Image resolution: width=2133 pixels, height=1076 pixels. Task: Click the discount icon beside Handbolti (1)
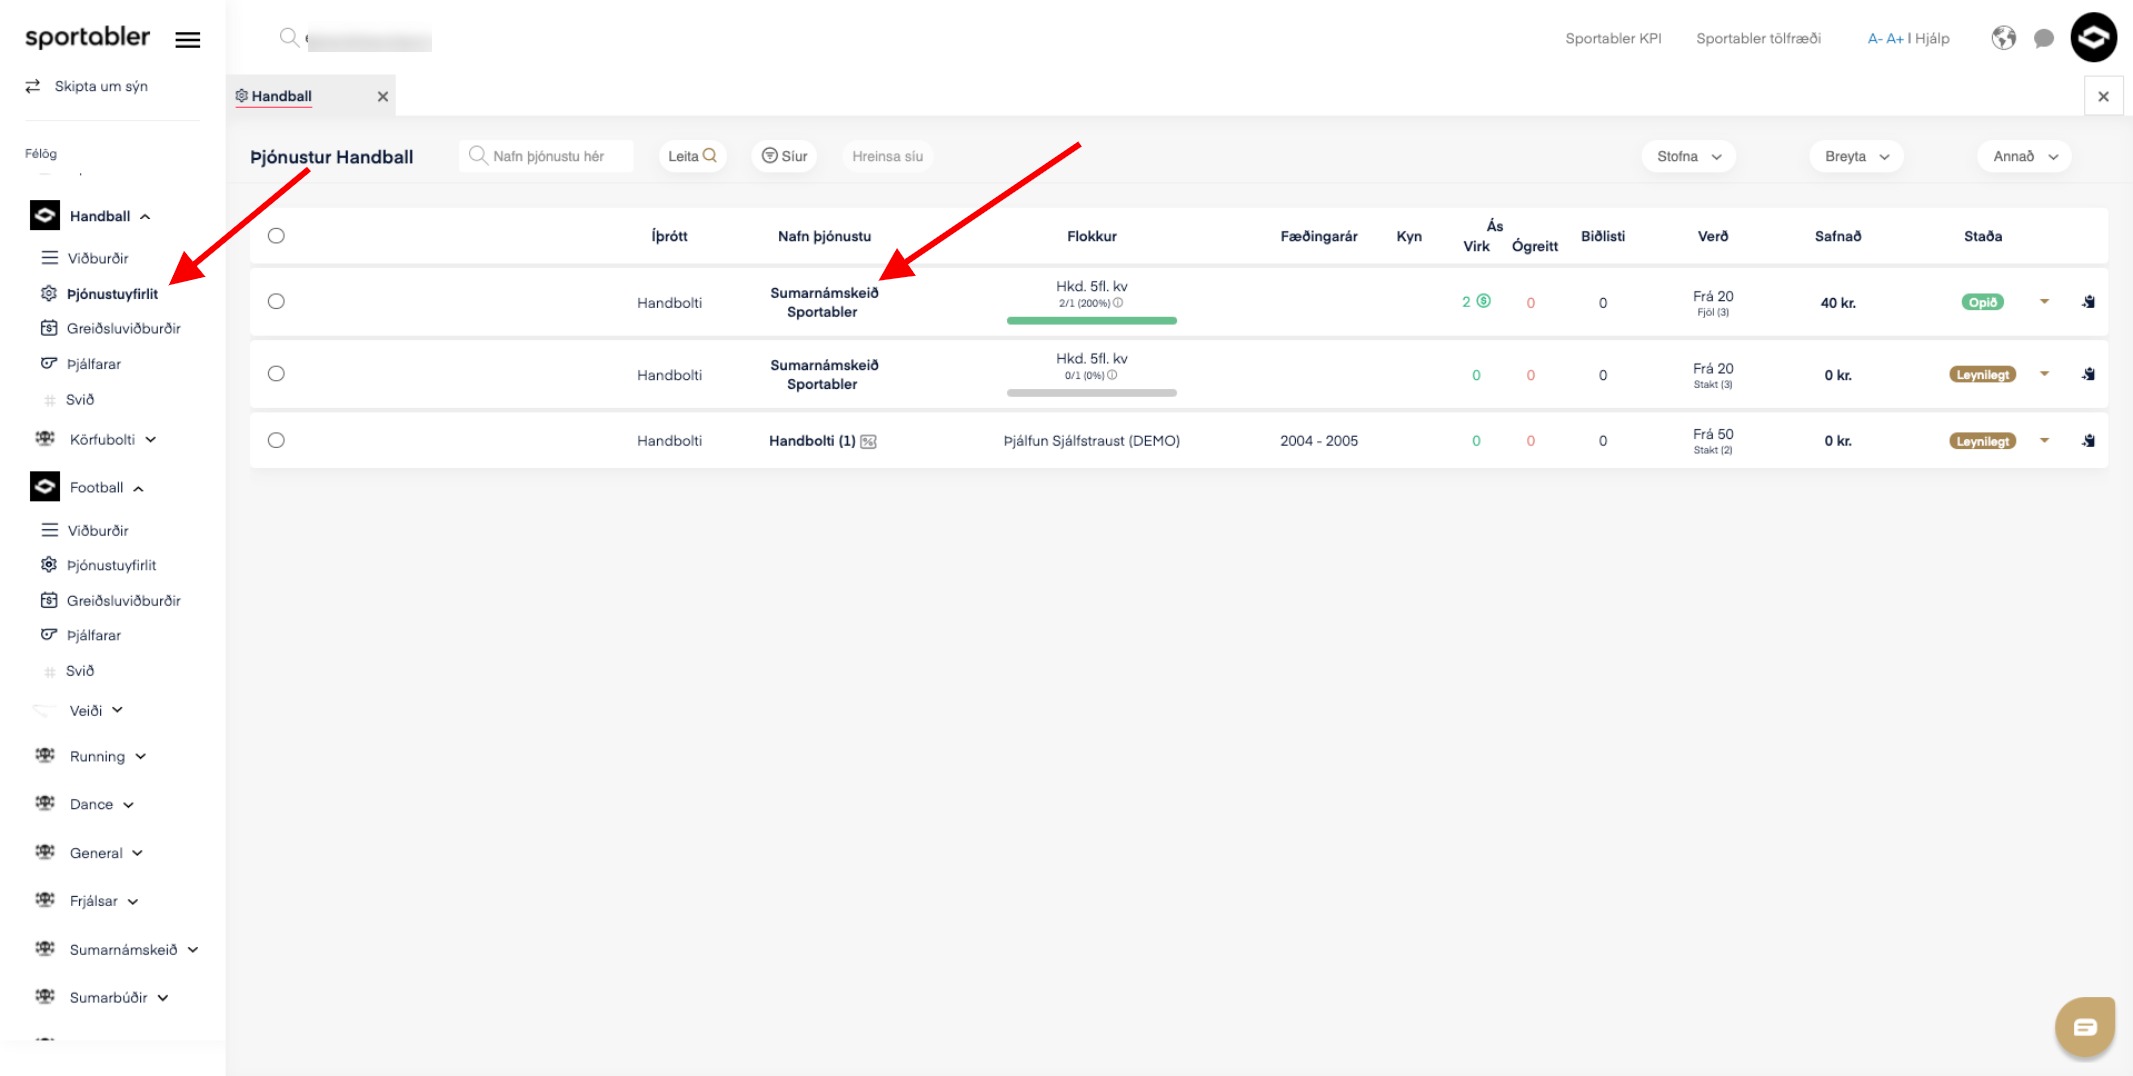868,442
